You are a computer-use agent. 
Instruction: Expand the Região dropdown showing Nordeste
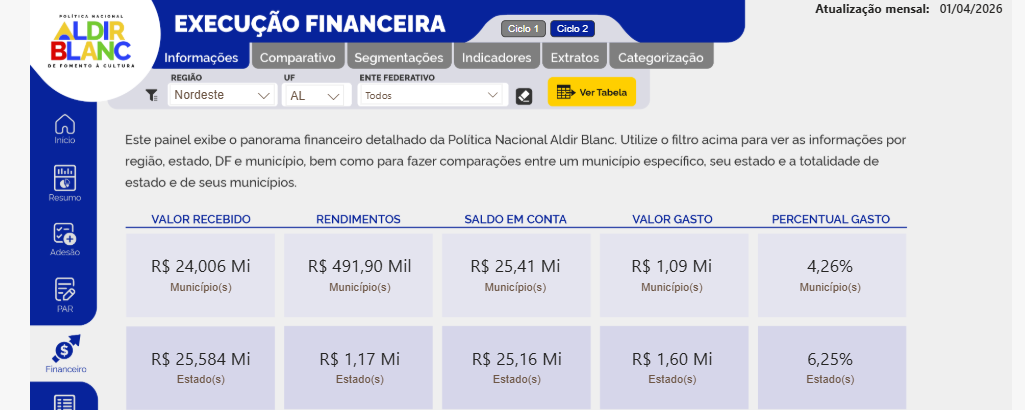[221, 95]
